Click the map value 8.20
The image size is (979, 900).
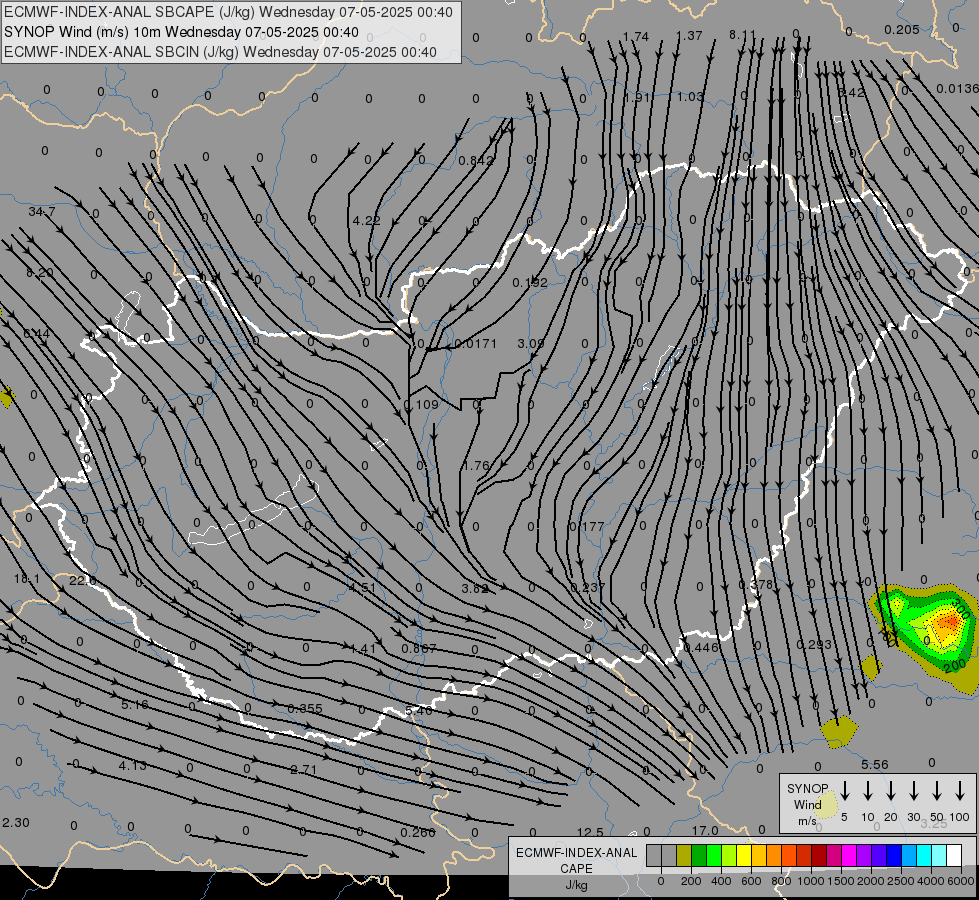click(40, 273)
